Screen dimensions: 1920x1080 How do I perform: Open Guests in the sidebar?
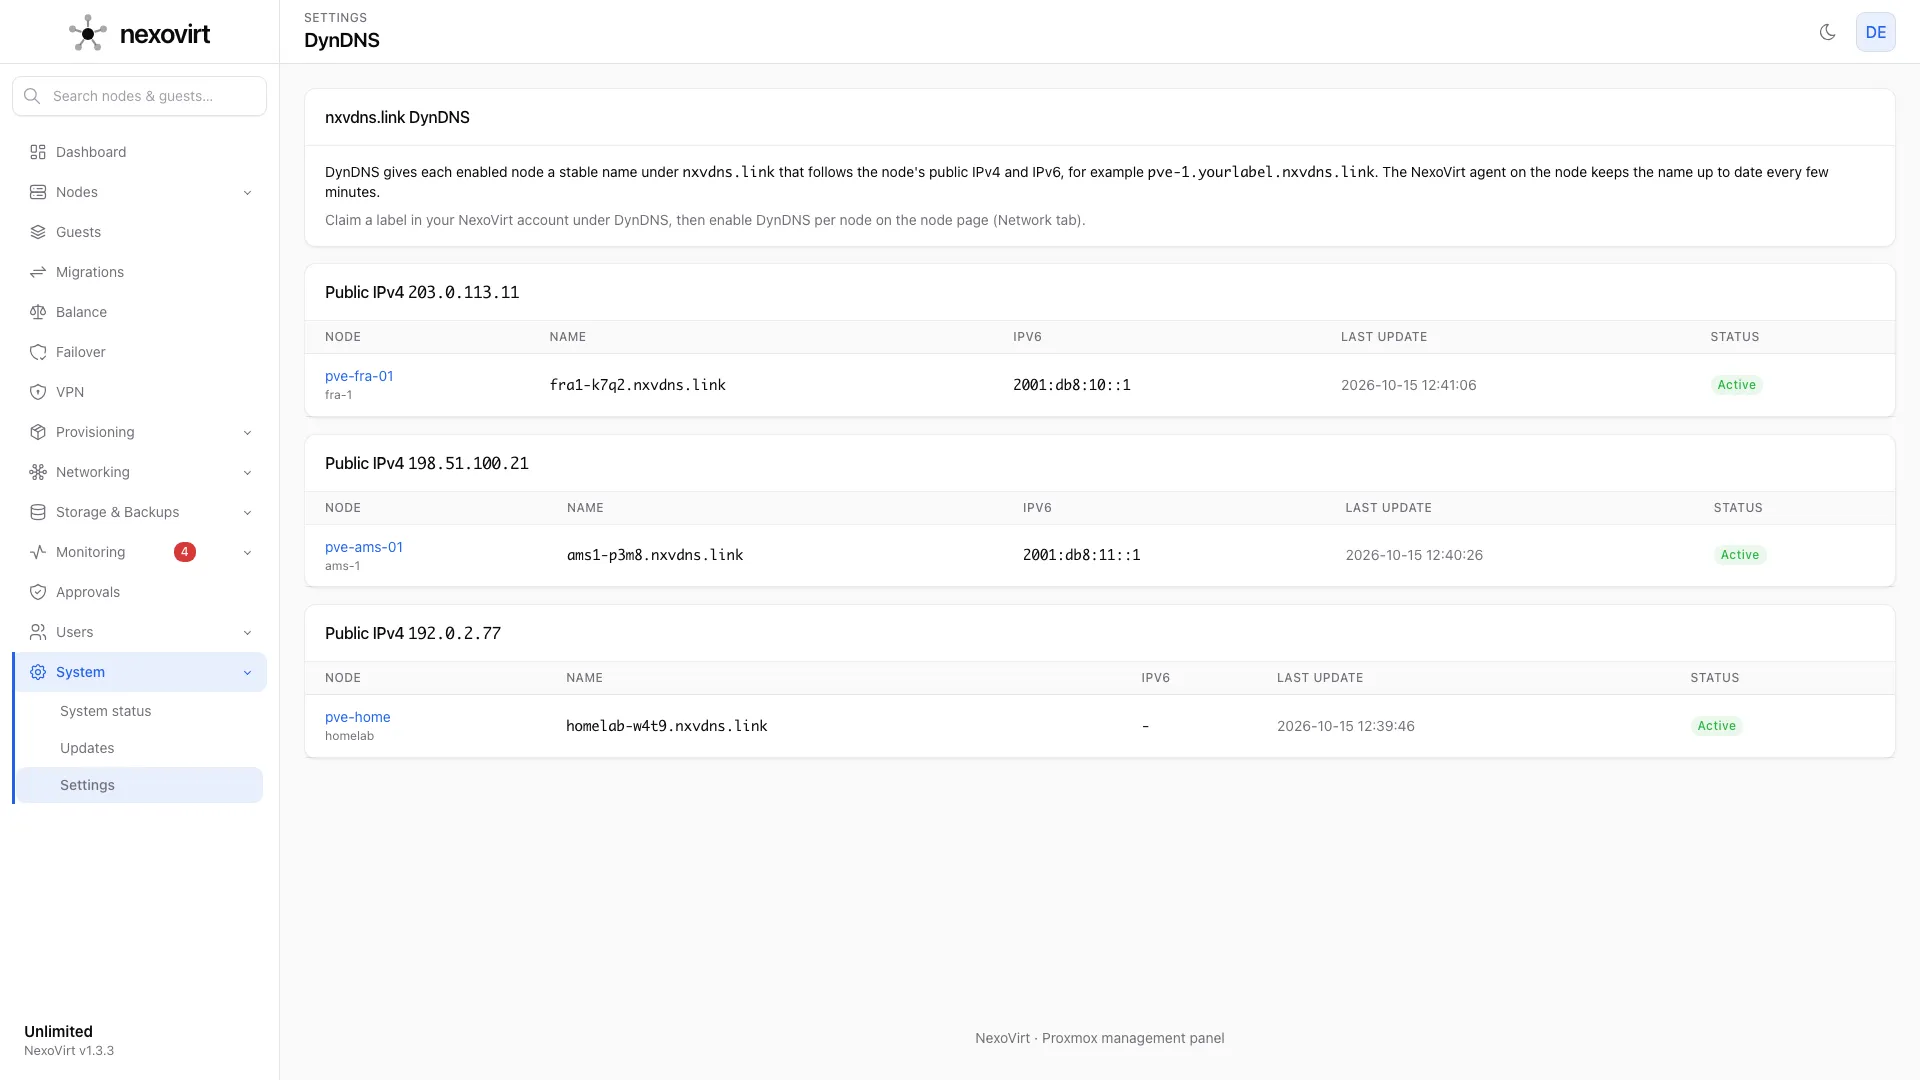(x=139, y=232)
